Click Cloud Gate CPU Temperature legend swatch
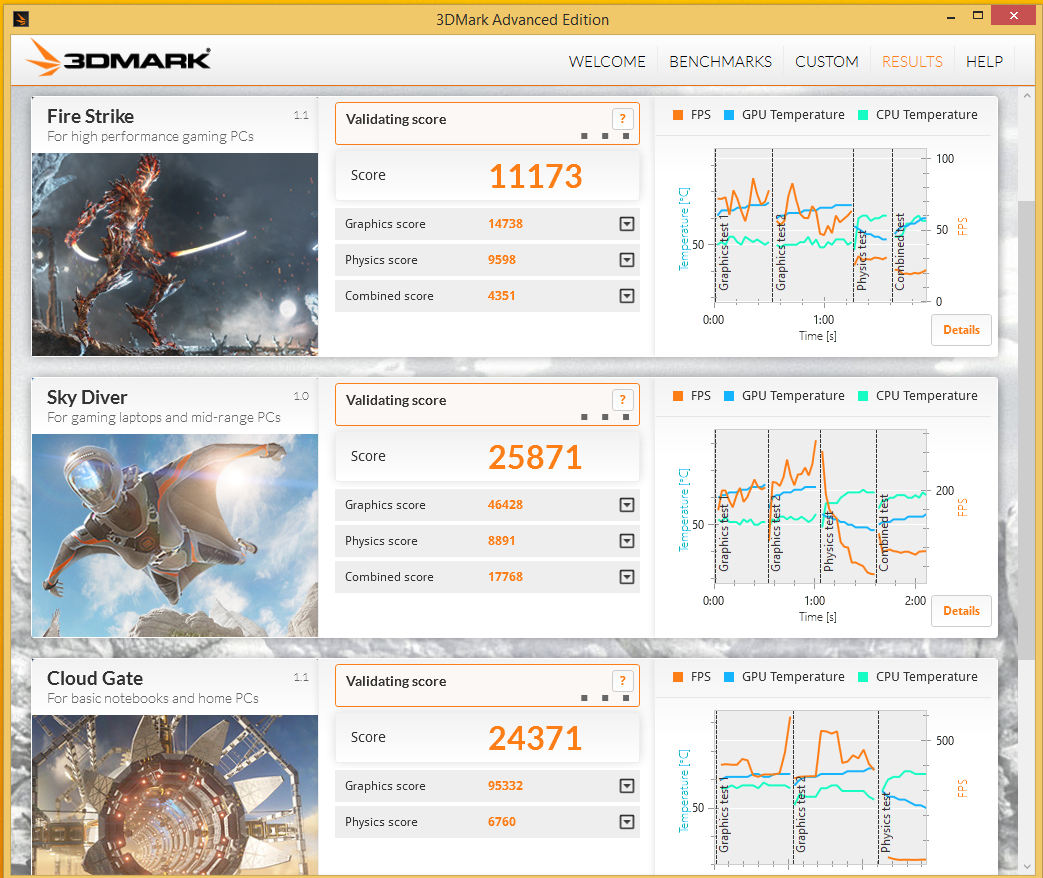Image resolution: width=1043 pixels, height=878 pixels. (x=863, y=676)
